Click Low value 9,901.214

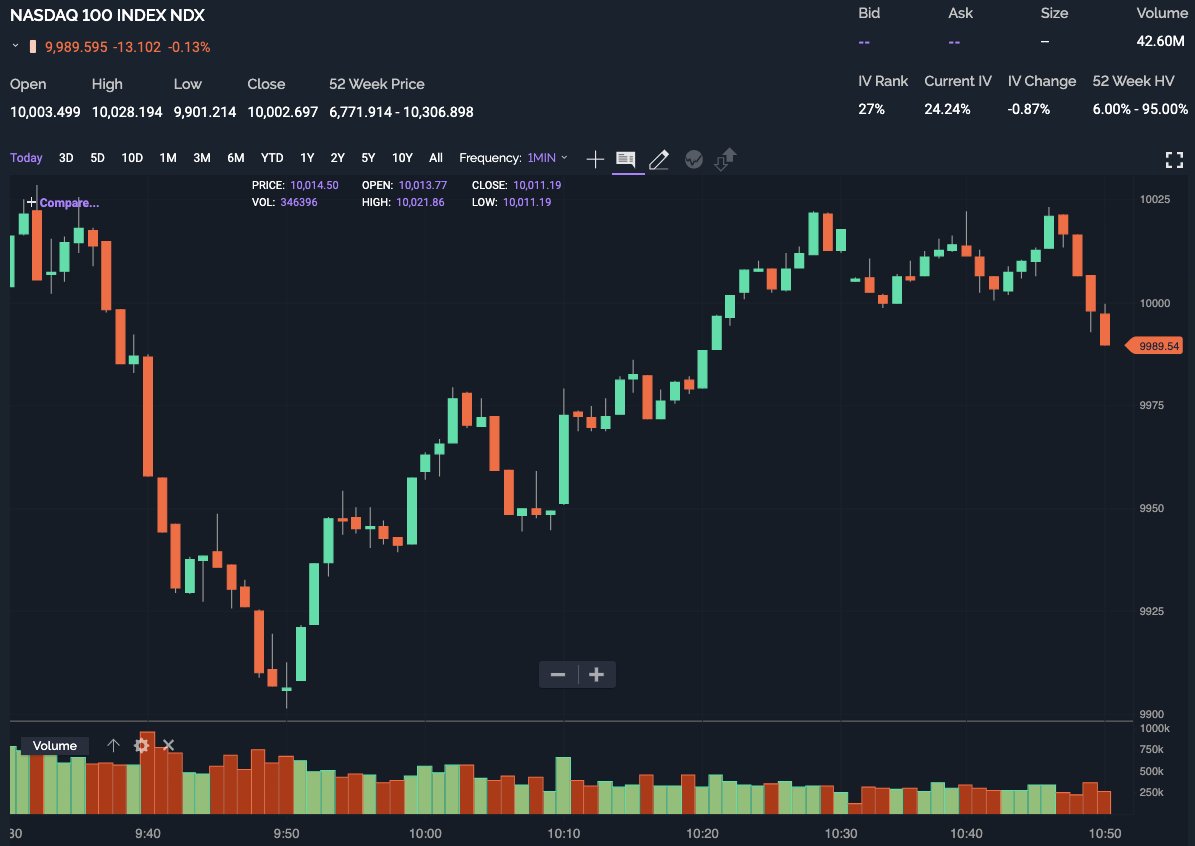click(205, 112)
